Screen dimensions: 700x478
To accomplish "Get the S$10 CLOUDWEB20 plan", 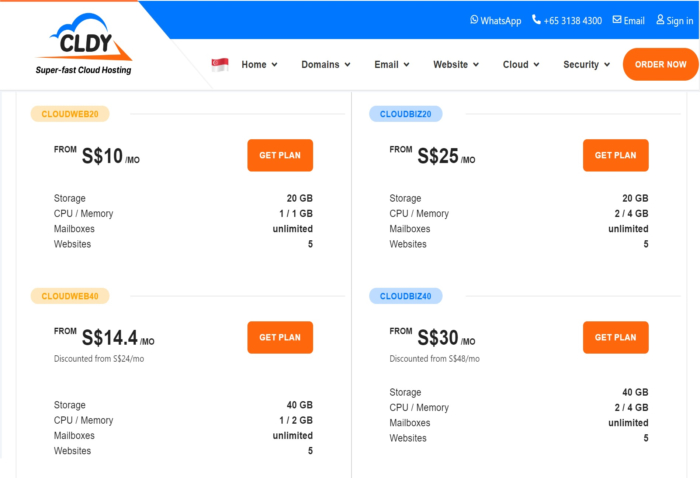I will pyautogui.click(x=280, y=155).
